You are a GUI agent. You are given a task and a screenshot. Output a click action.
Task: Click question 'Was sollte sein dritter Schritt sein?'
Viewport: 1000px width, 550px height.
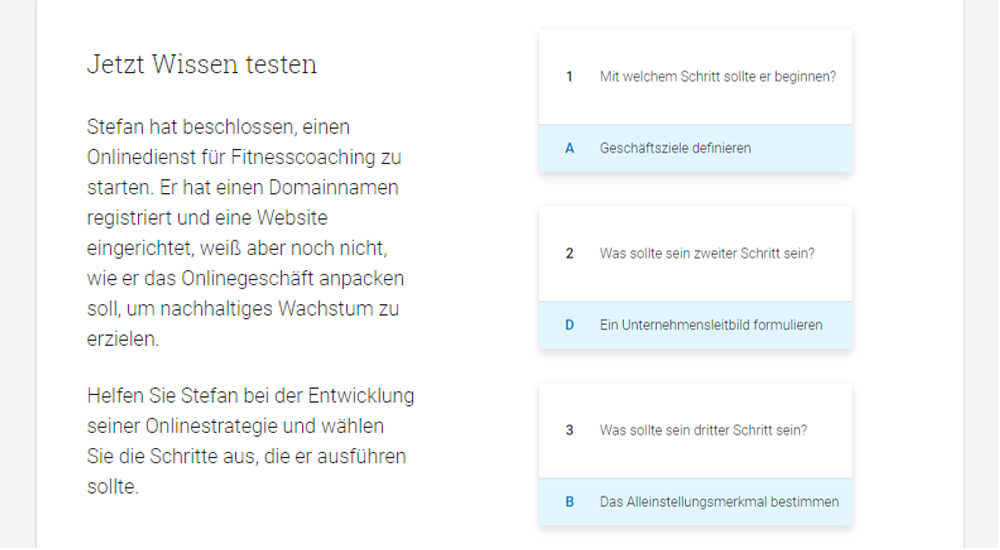703,430
